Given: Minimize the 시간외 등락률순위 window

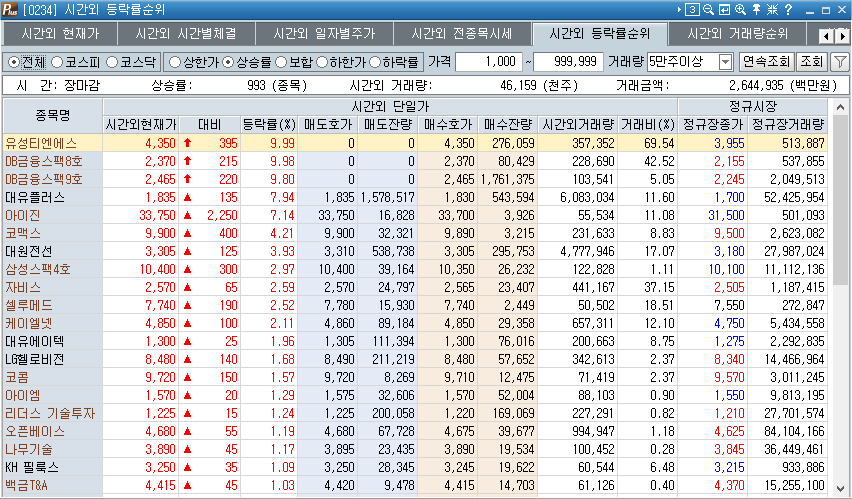Looking at the screenshot, I should [x=810, y=10].
